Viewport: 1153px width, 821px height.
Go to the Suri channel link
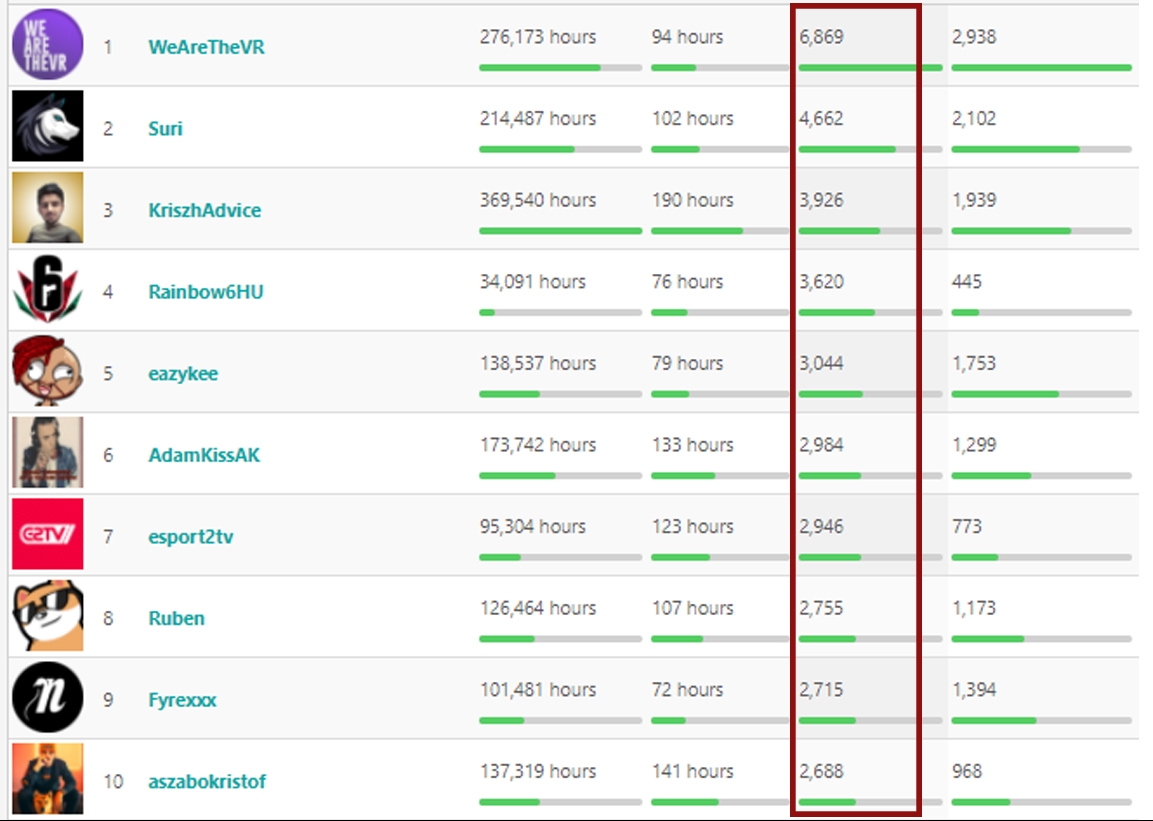click(x=165, y=129)
